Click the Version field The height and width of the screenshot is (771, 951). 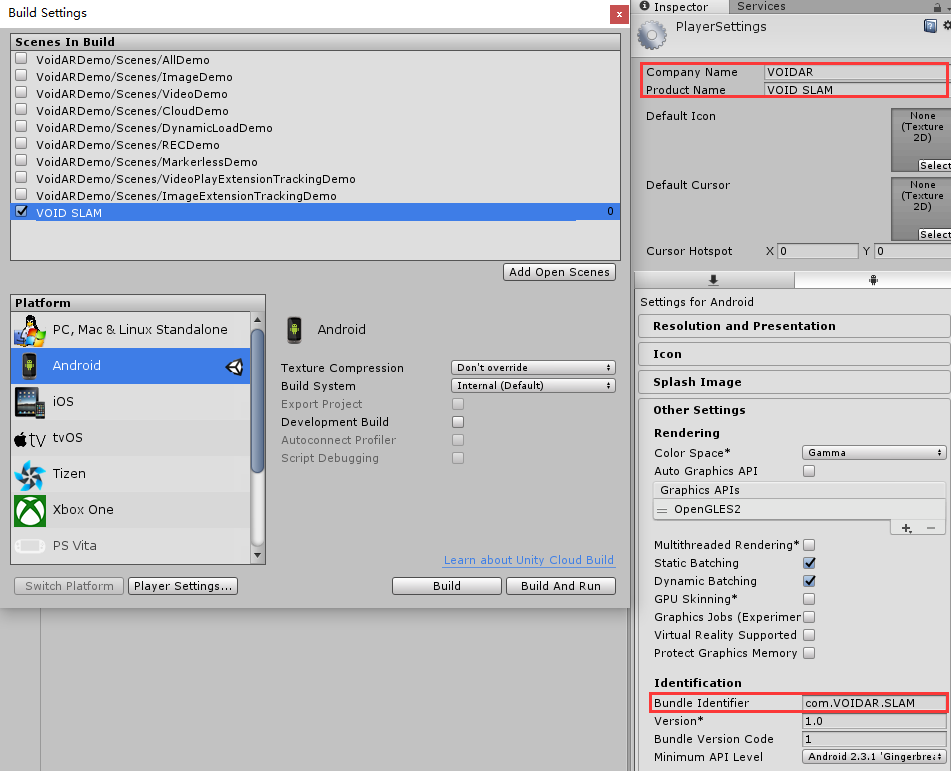874,721
